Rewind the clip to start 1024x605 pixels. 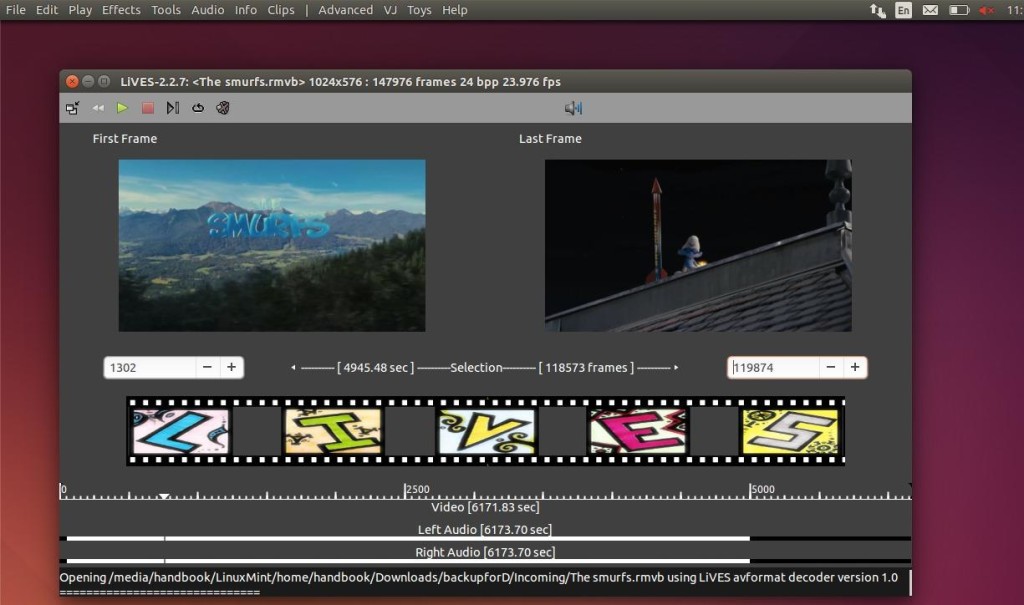pos(98,108)
